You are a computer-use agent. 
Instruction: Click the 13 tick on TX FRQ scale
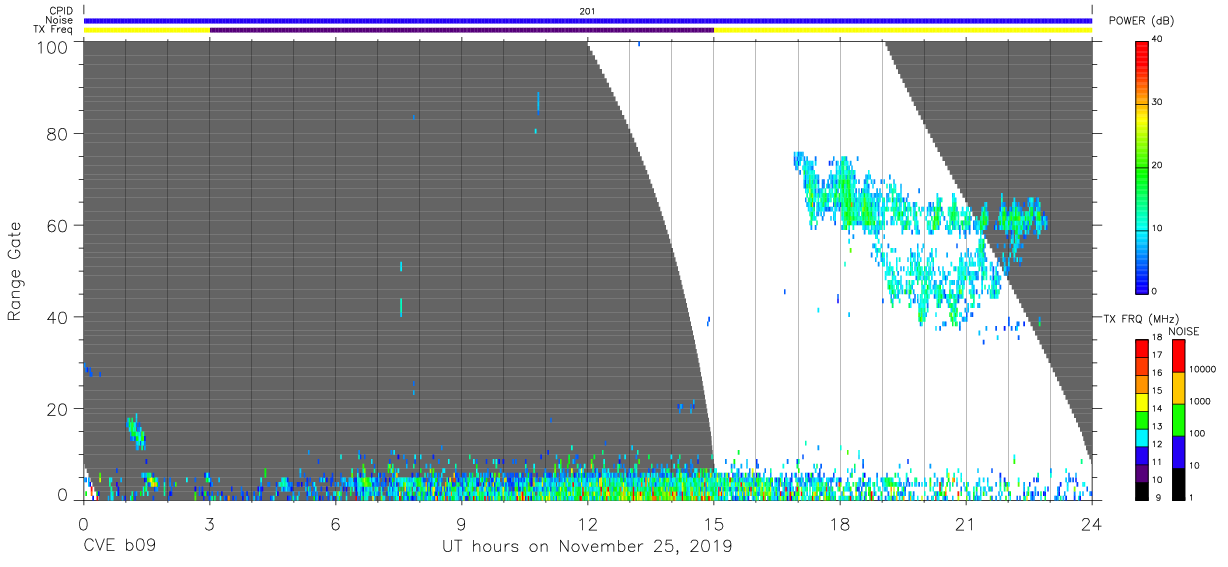tap(1157, 426)
